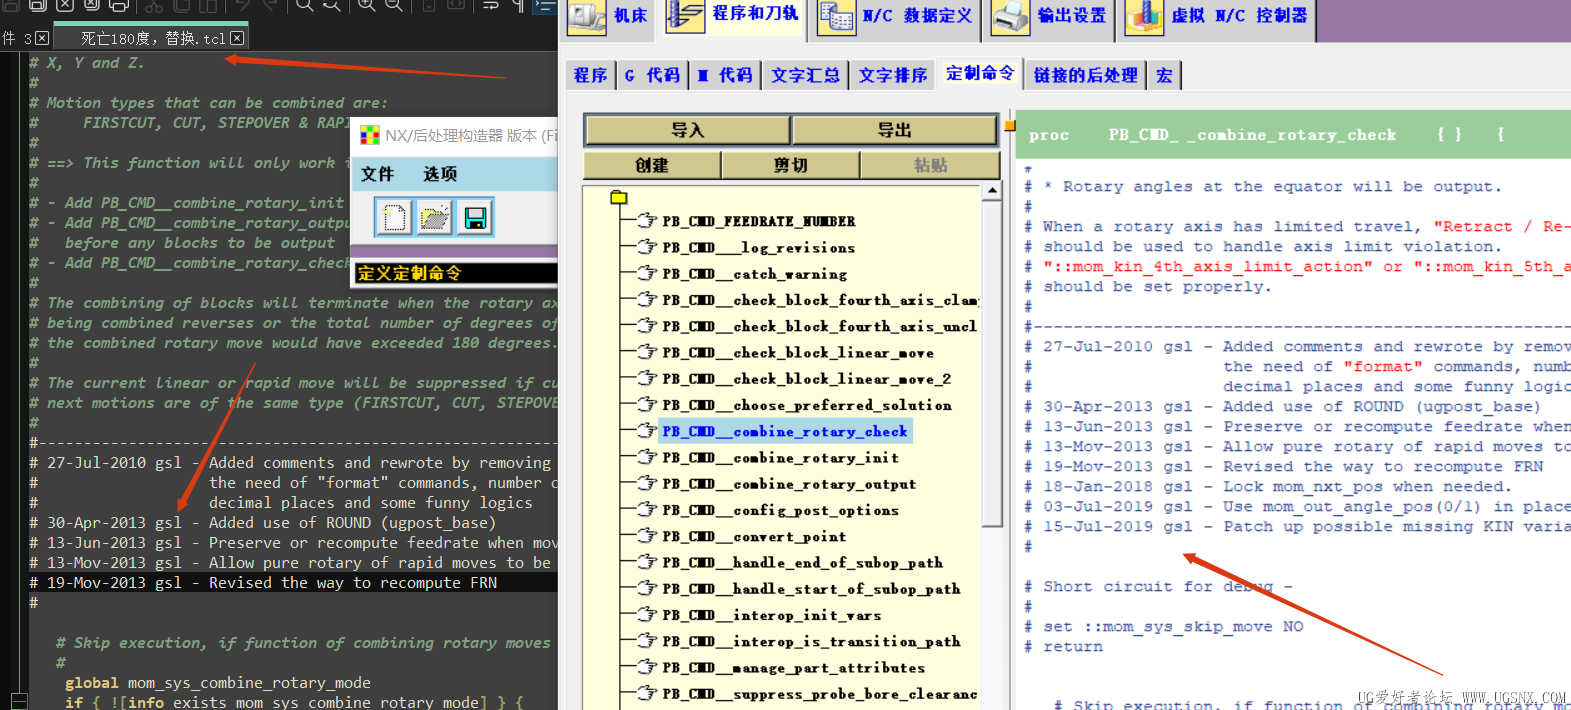
Task: Click the hand icon beside PB_CMD__convert_point
Action: [647, 536]
